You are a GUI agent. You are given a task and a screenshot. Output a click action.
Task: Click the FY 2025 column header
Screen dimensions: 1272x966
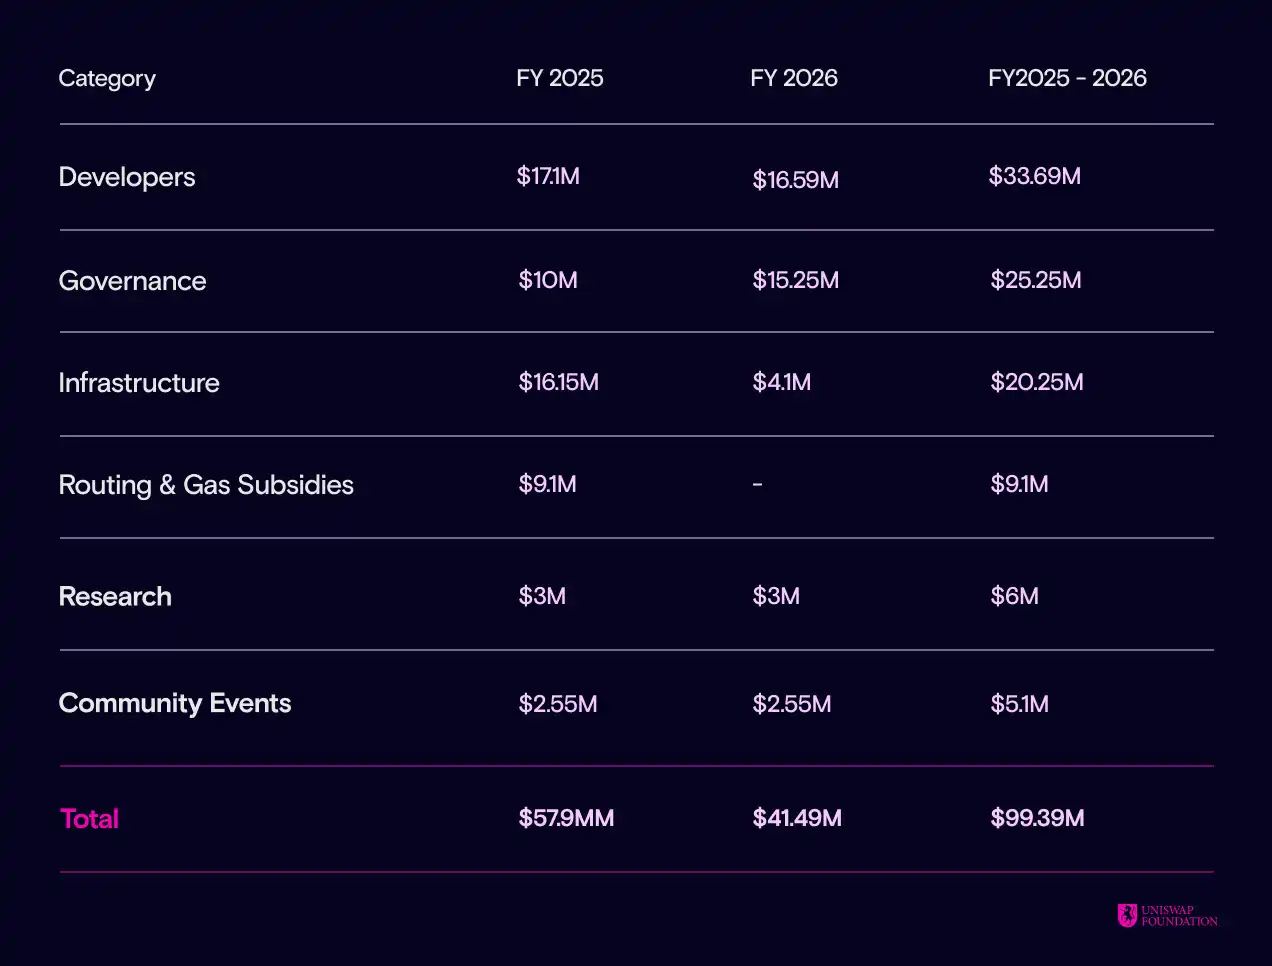coord(559,78)
